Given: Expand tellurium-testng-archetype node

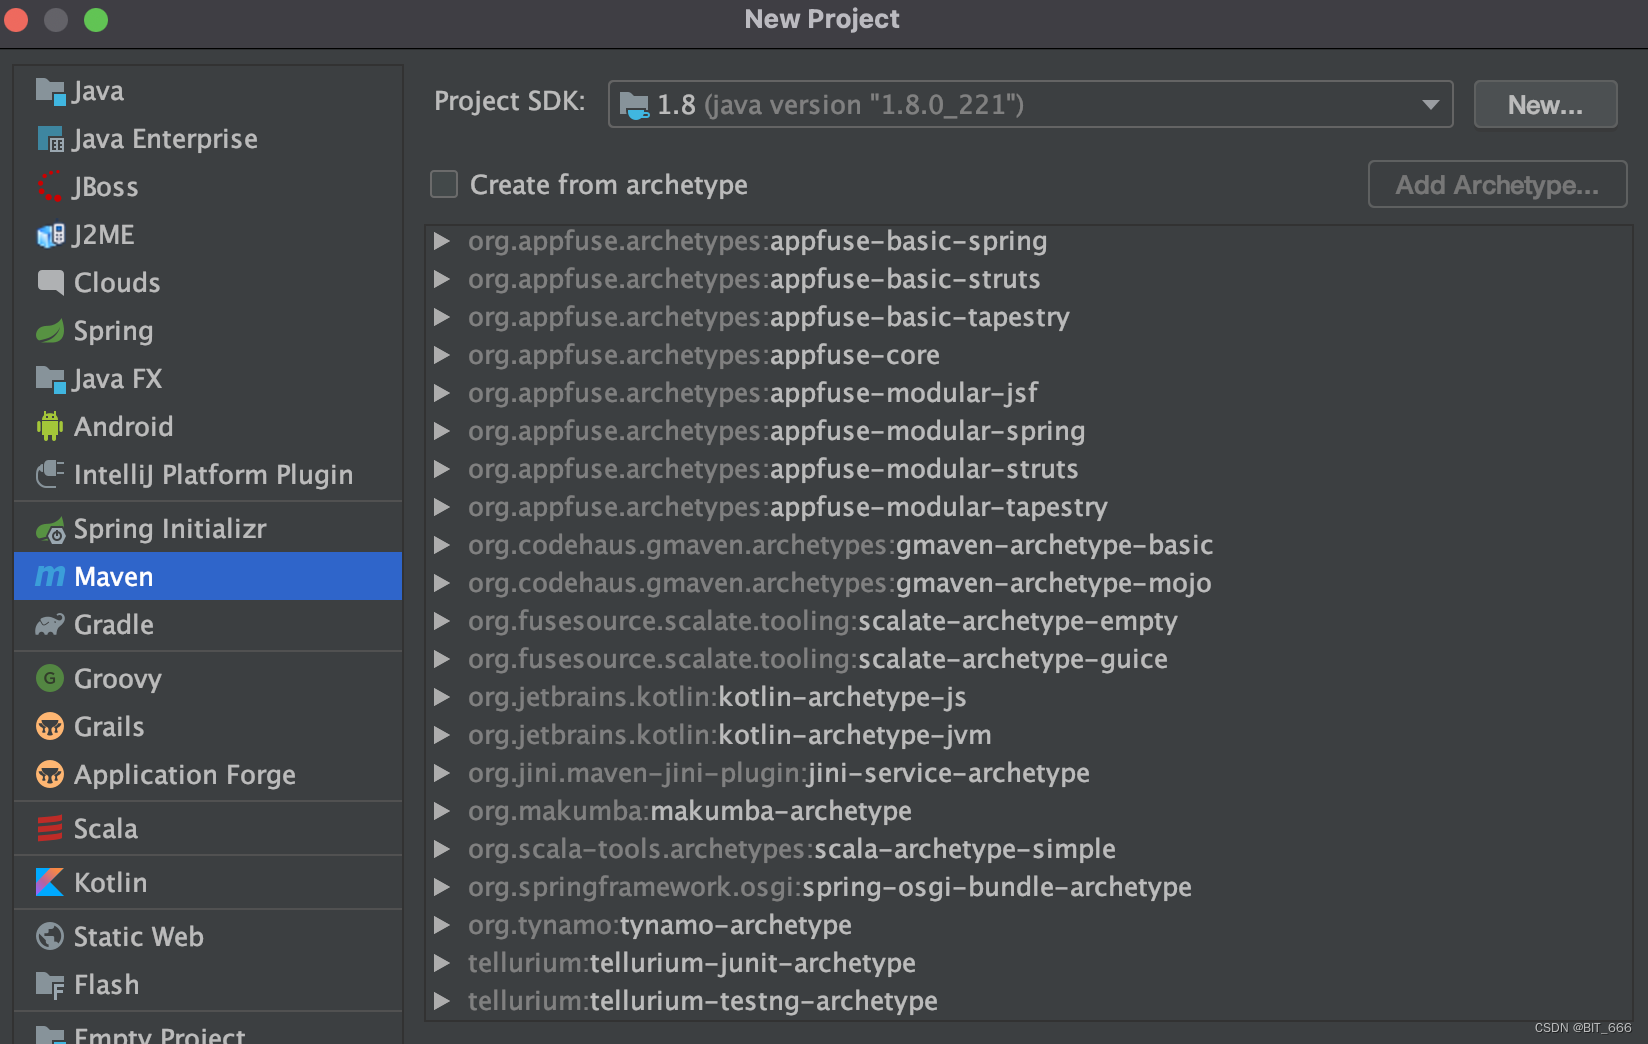Looking at the screenshot, I should click(x=441, y=1001).
